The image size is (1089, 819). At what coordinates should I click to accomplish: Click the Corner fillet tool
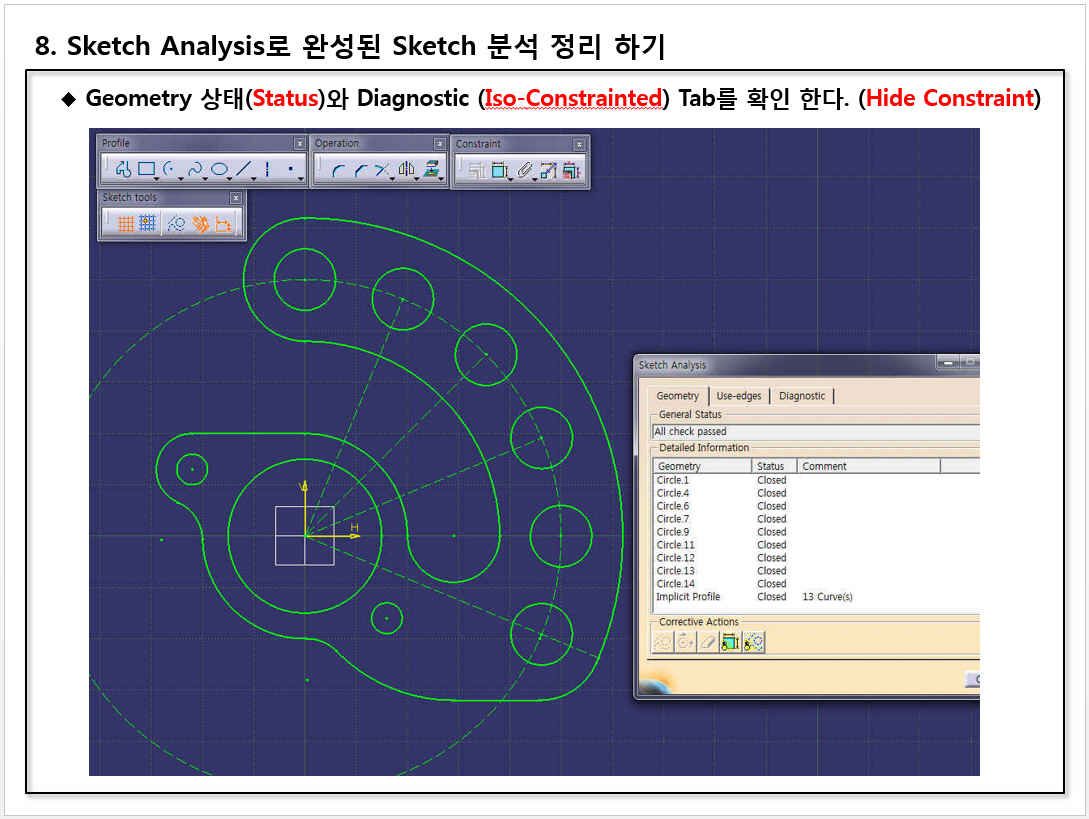tap(338, 171)
